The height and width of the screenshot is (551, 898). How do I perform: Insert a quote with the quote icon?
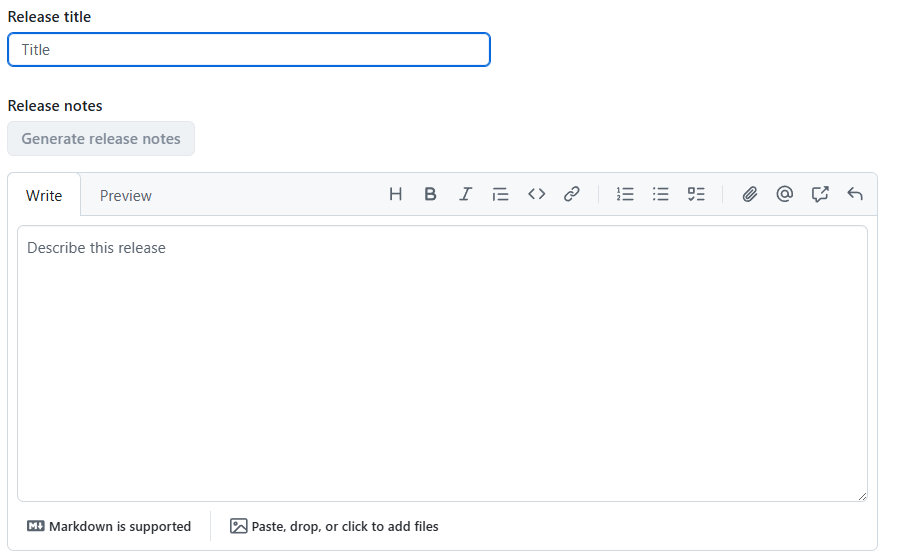coord(501,194)
